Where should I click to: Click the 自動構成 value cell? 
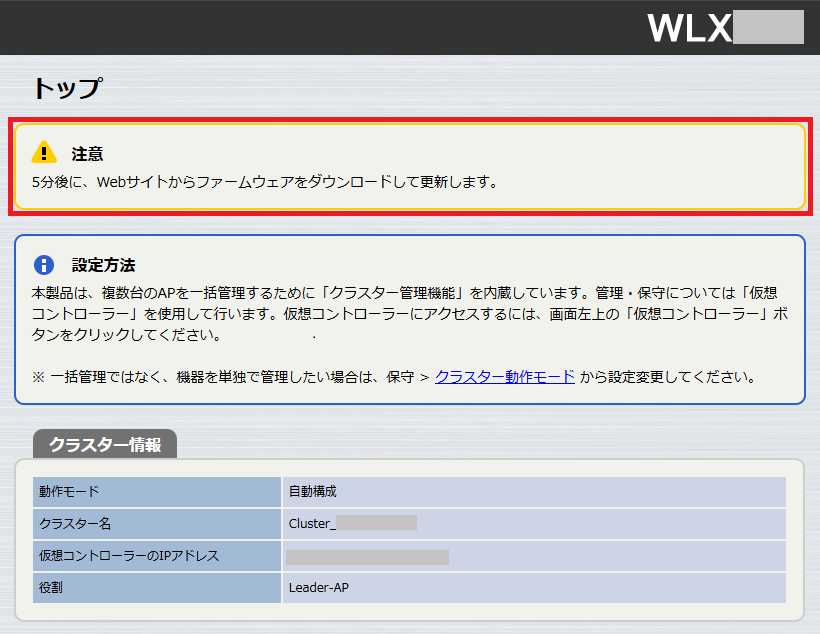[534, 492]
